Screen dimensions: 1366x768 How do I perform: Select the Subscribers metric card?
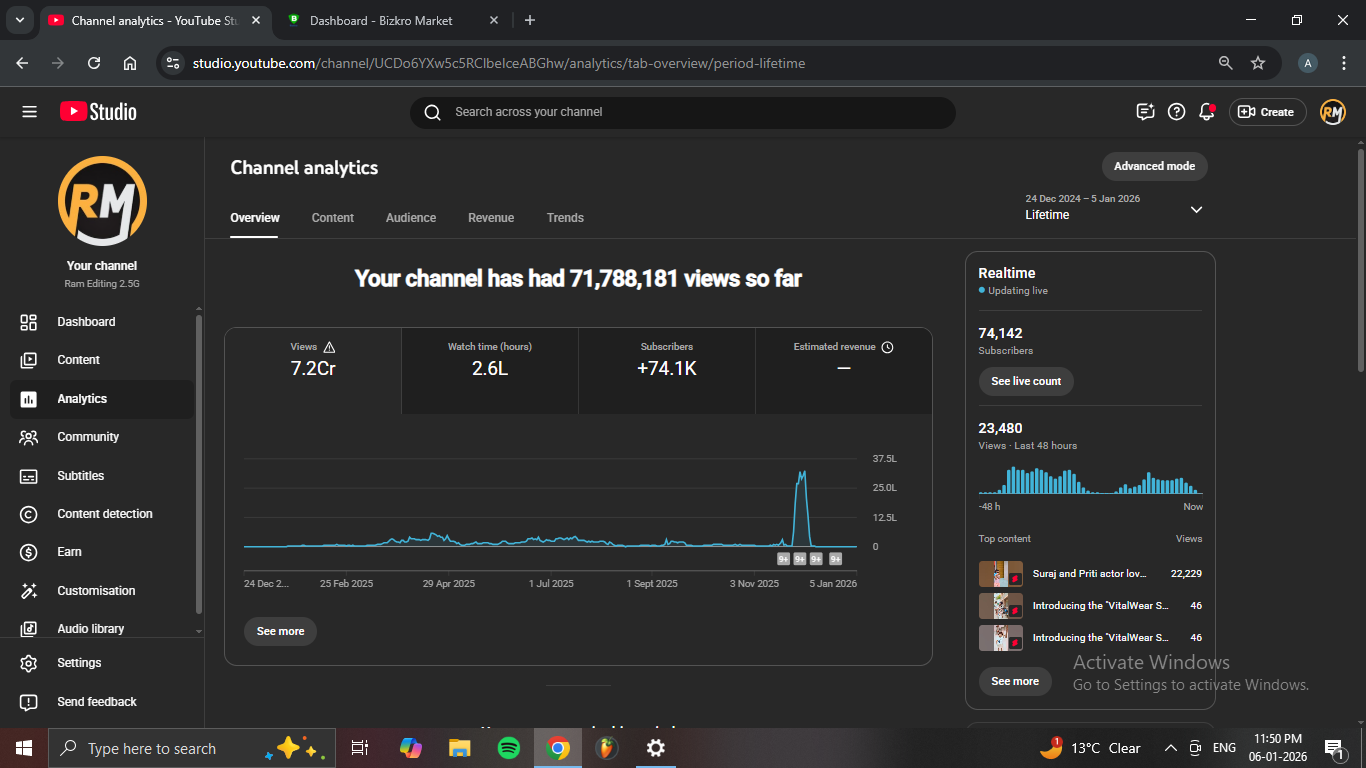coord(666,369)
